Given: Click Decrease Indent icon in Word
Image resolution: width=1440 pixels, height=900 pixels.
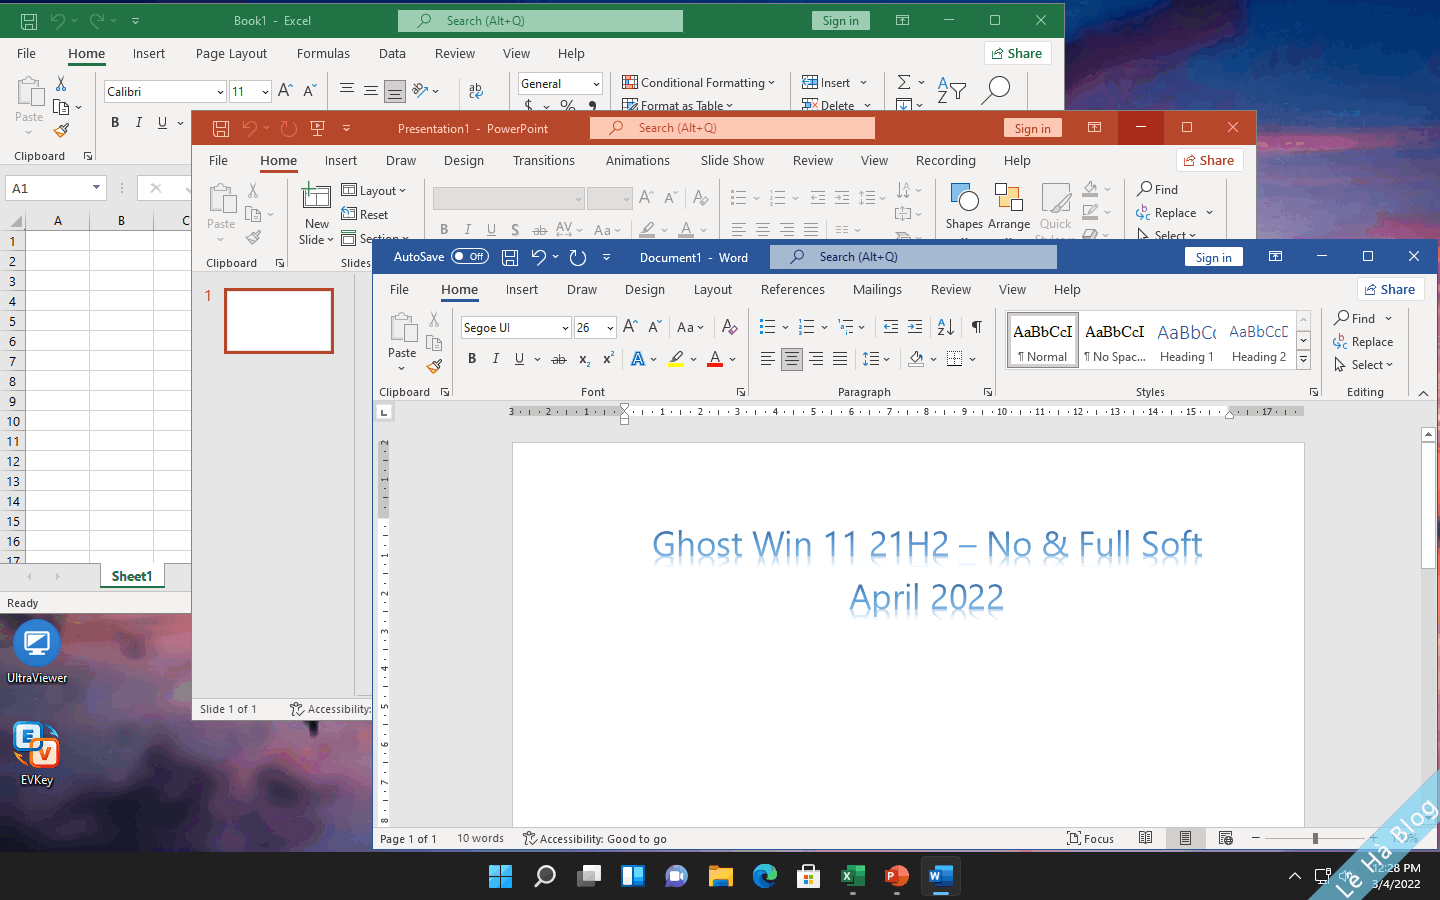Looking at the screenshot, I should coord(891,327).
